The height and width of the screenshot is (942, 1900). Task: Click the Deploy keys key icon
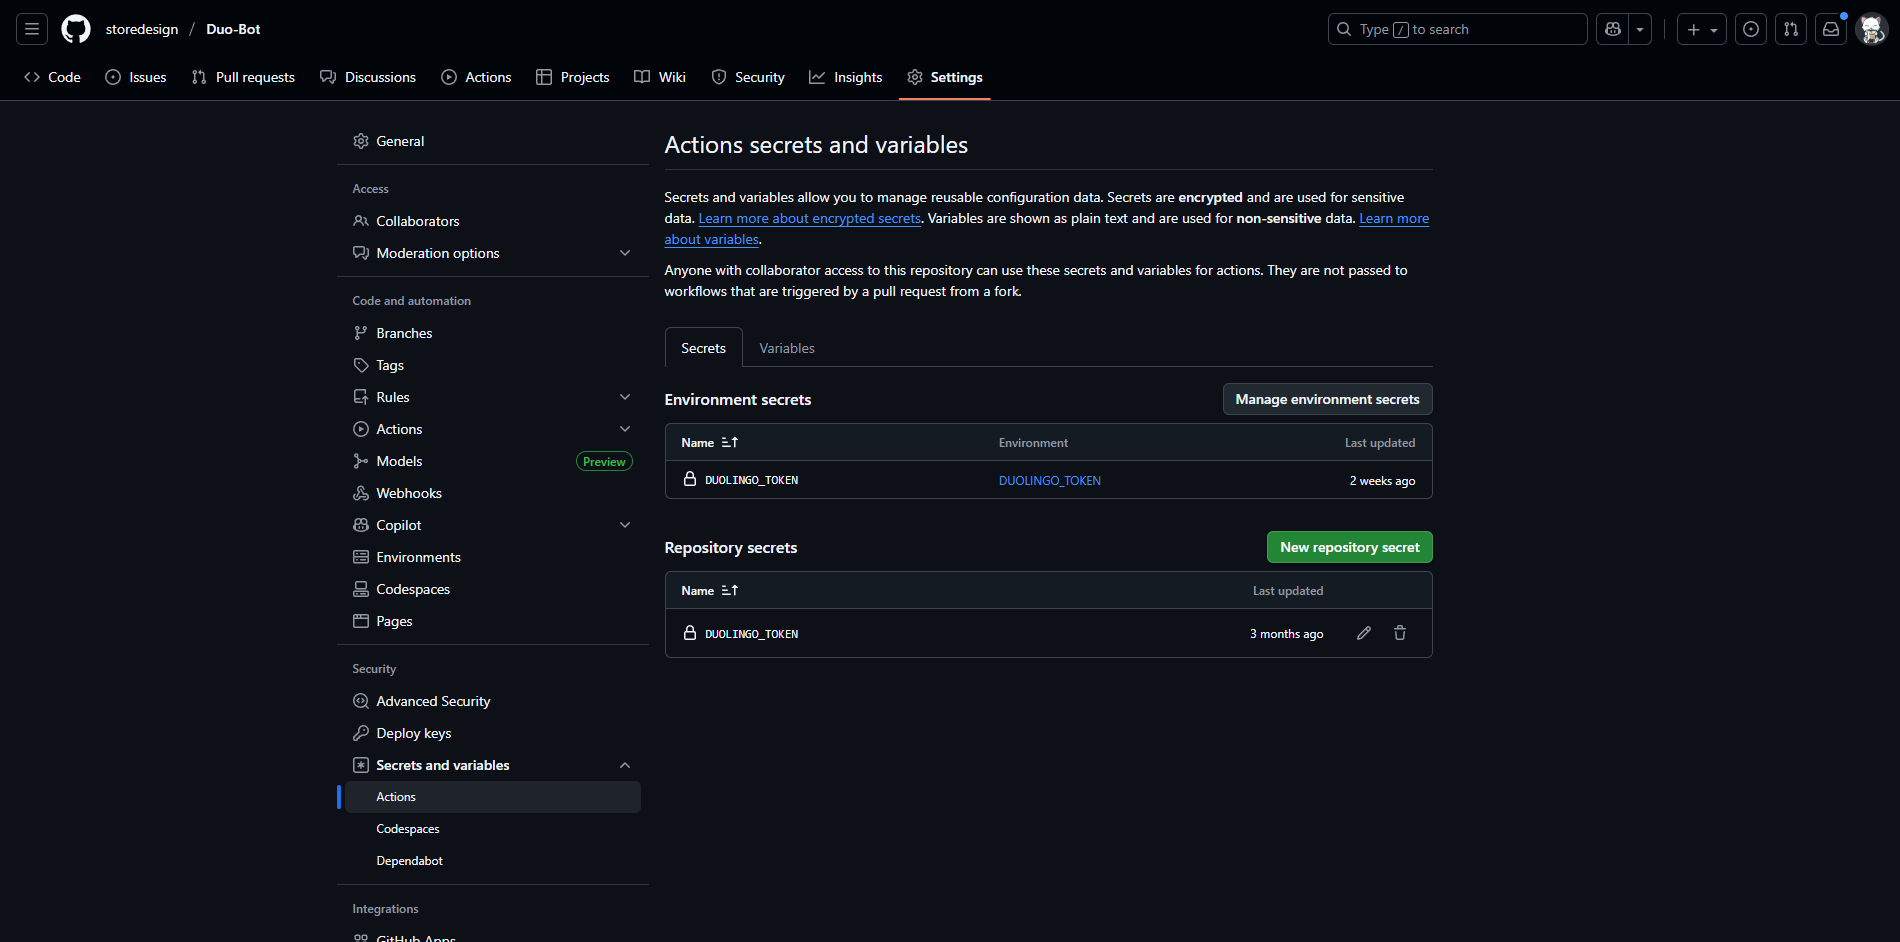361,733
